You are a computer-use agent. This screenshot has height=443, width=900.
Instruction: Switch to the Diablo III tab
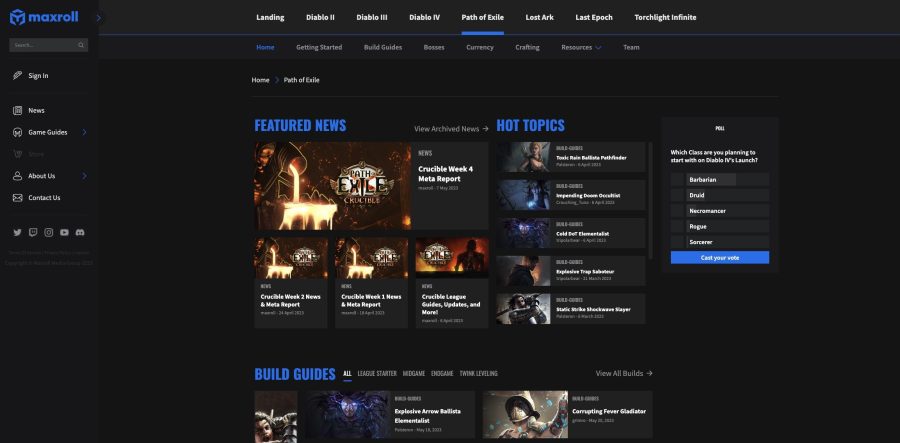[371, 17]
